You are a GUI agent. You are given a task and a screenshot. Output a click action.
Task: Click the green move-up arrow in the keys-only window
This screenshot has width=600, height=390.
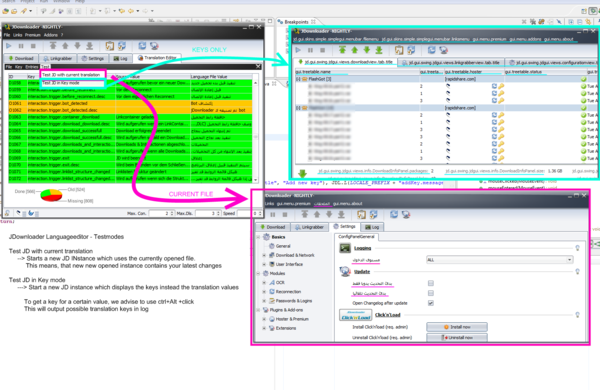[x=355, y=50]
